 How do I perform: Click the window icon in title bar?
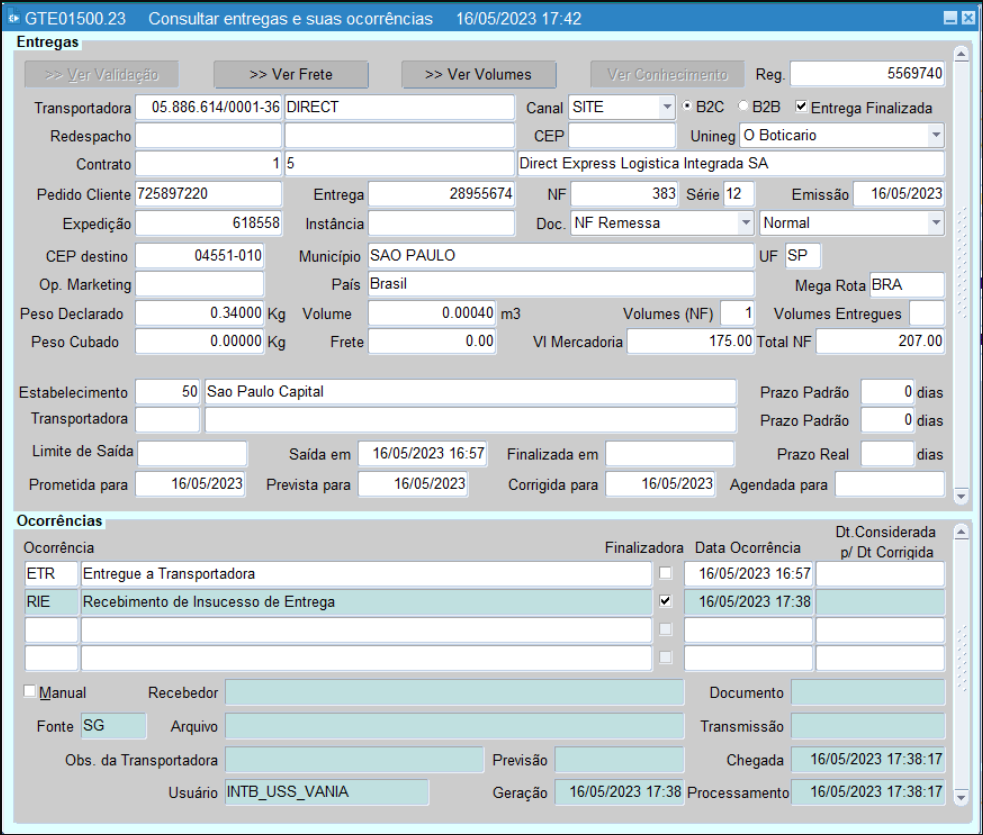pyautogui.click(x=13, y=19)
